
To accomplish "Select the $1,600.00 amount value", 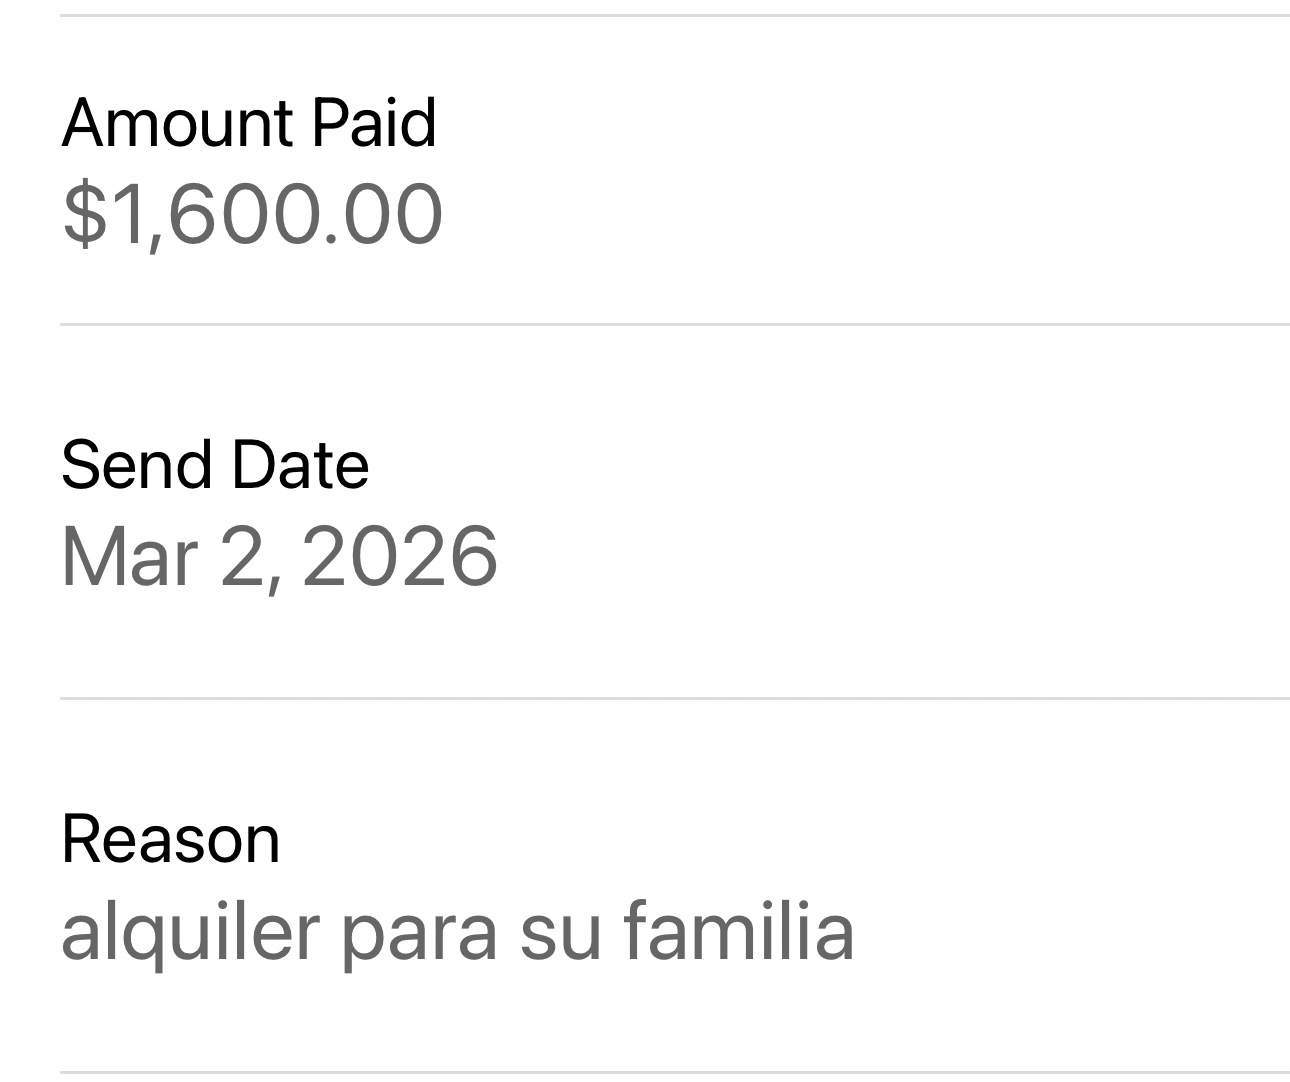I will 252,214.
